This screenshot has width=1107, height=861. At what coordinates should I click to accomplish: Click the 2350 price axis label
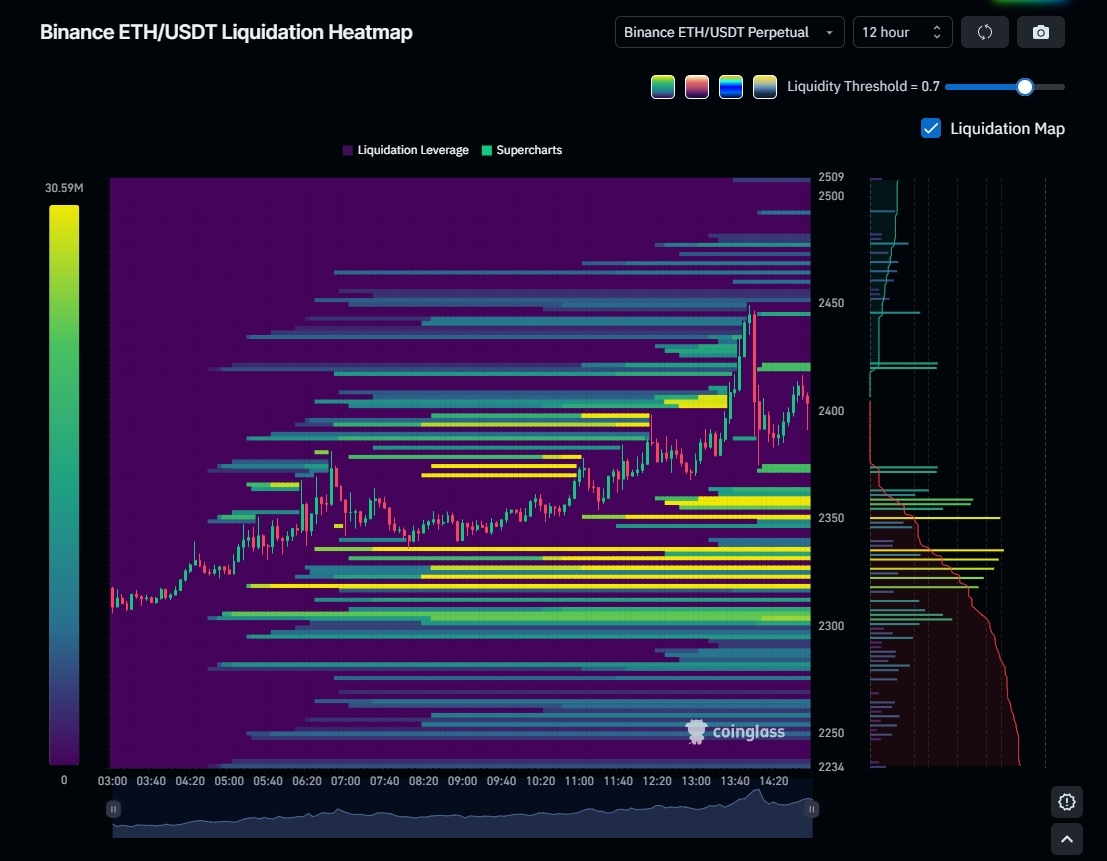click(831, 518)
